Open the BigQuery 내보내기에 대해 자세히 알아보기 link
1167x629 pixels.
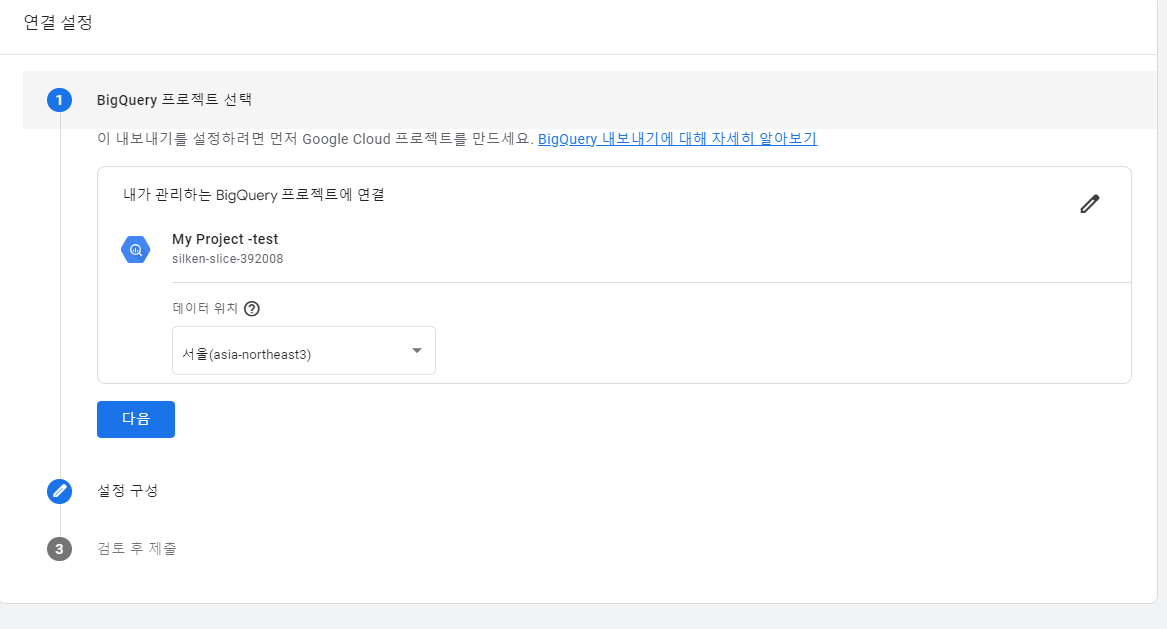[x=677, y=138]
